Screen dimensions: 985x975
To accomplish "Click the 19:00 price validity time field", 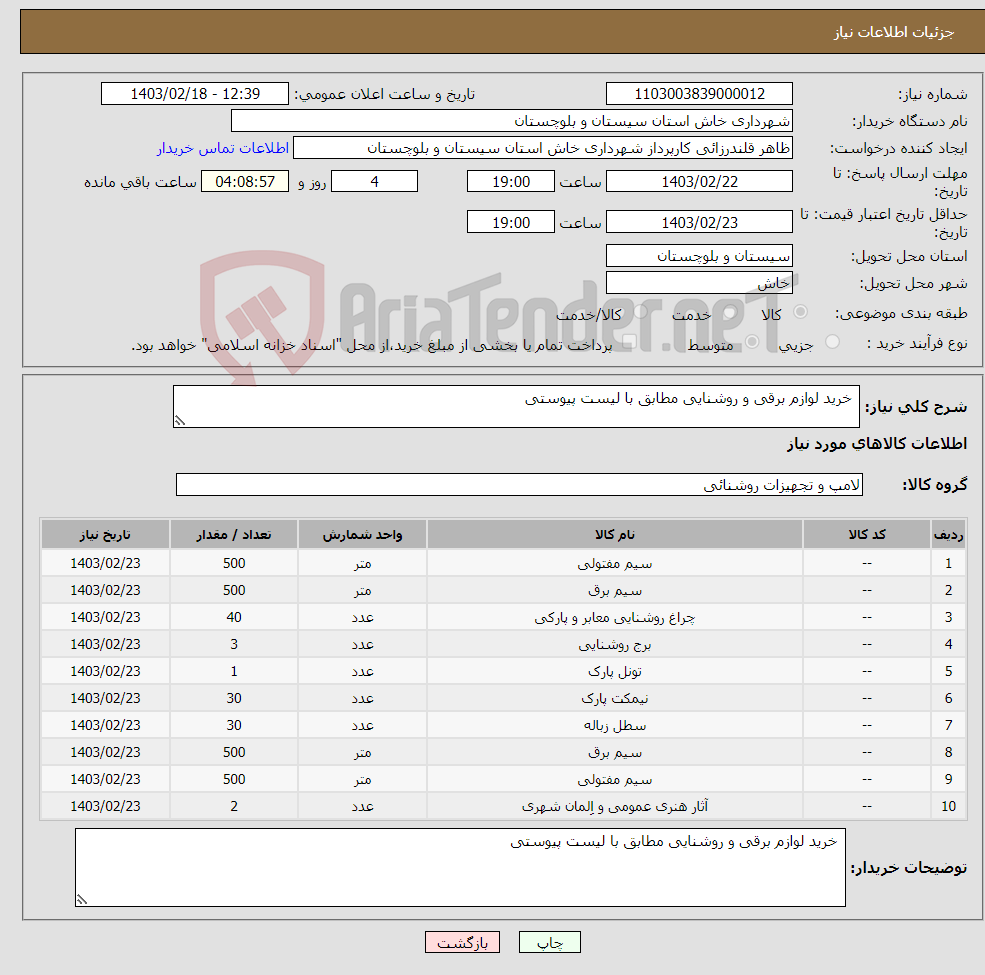I will pos(511,222).
